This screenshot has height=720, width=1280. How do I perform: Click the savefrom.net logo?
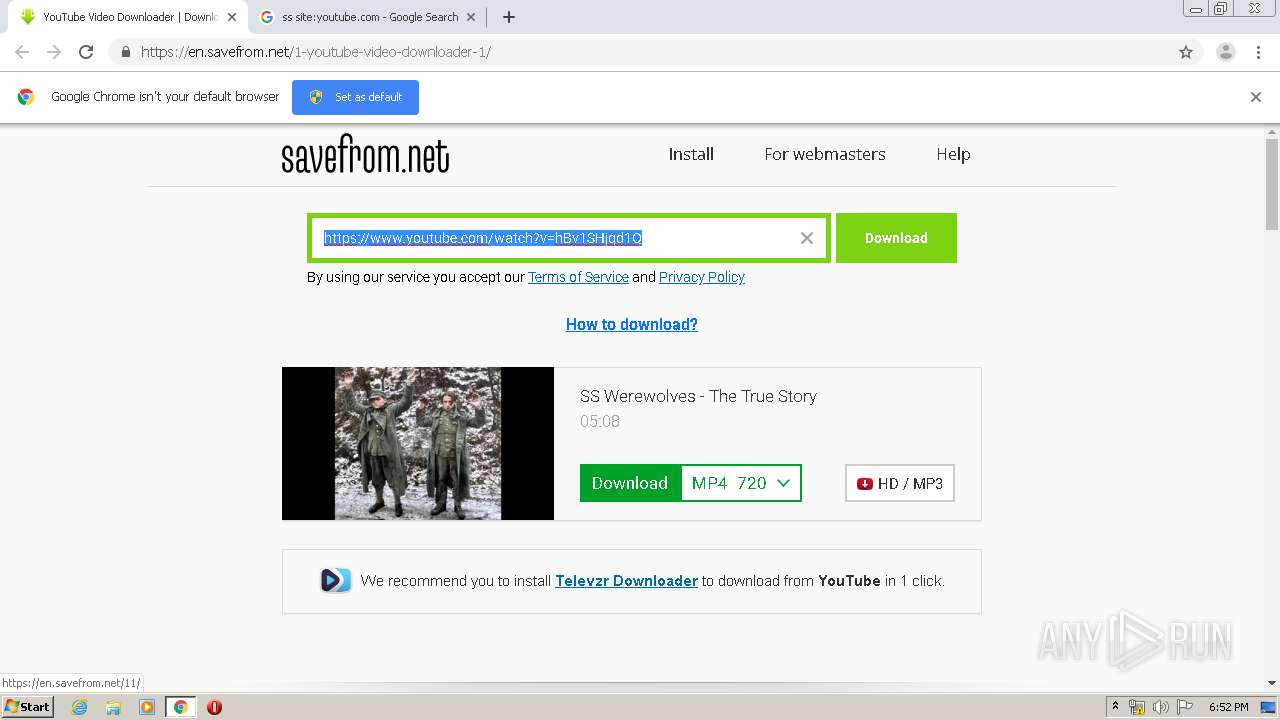coord(365,155)
